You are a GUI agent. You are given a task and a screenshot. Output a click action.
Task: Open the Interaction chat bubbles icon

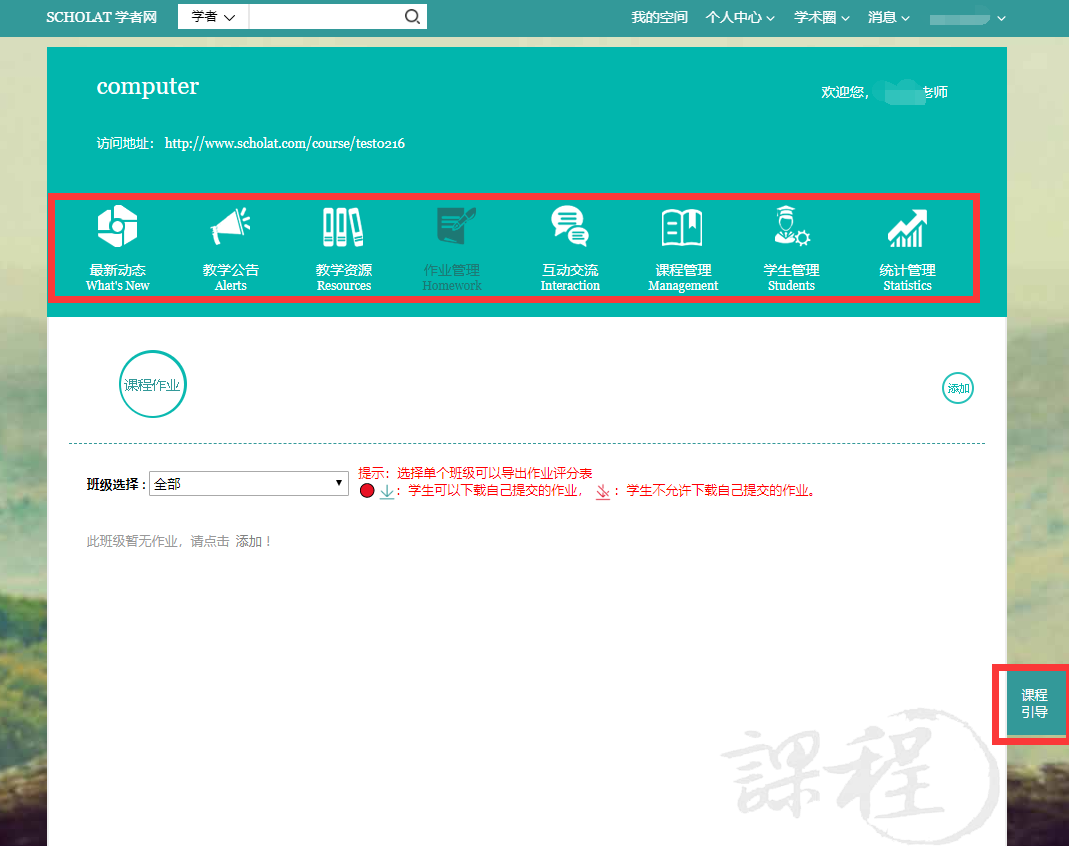[x=570, y=227]
